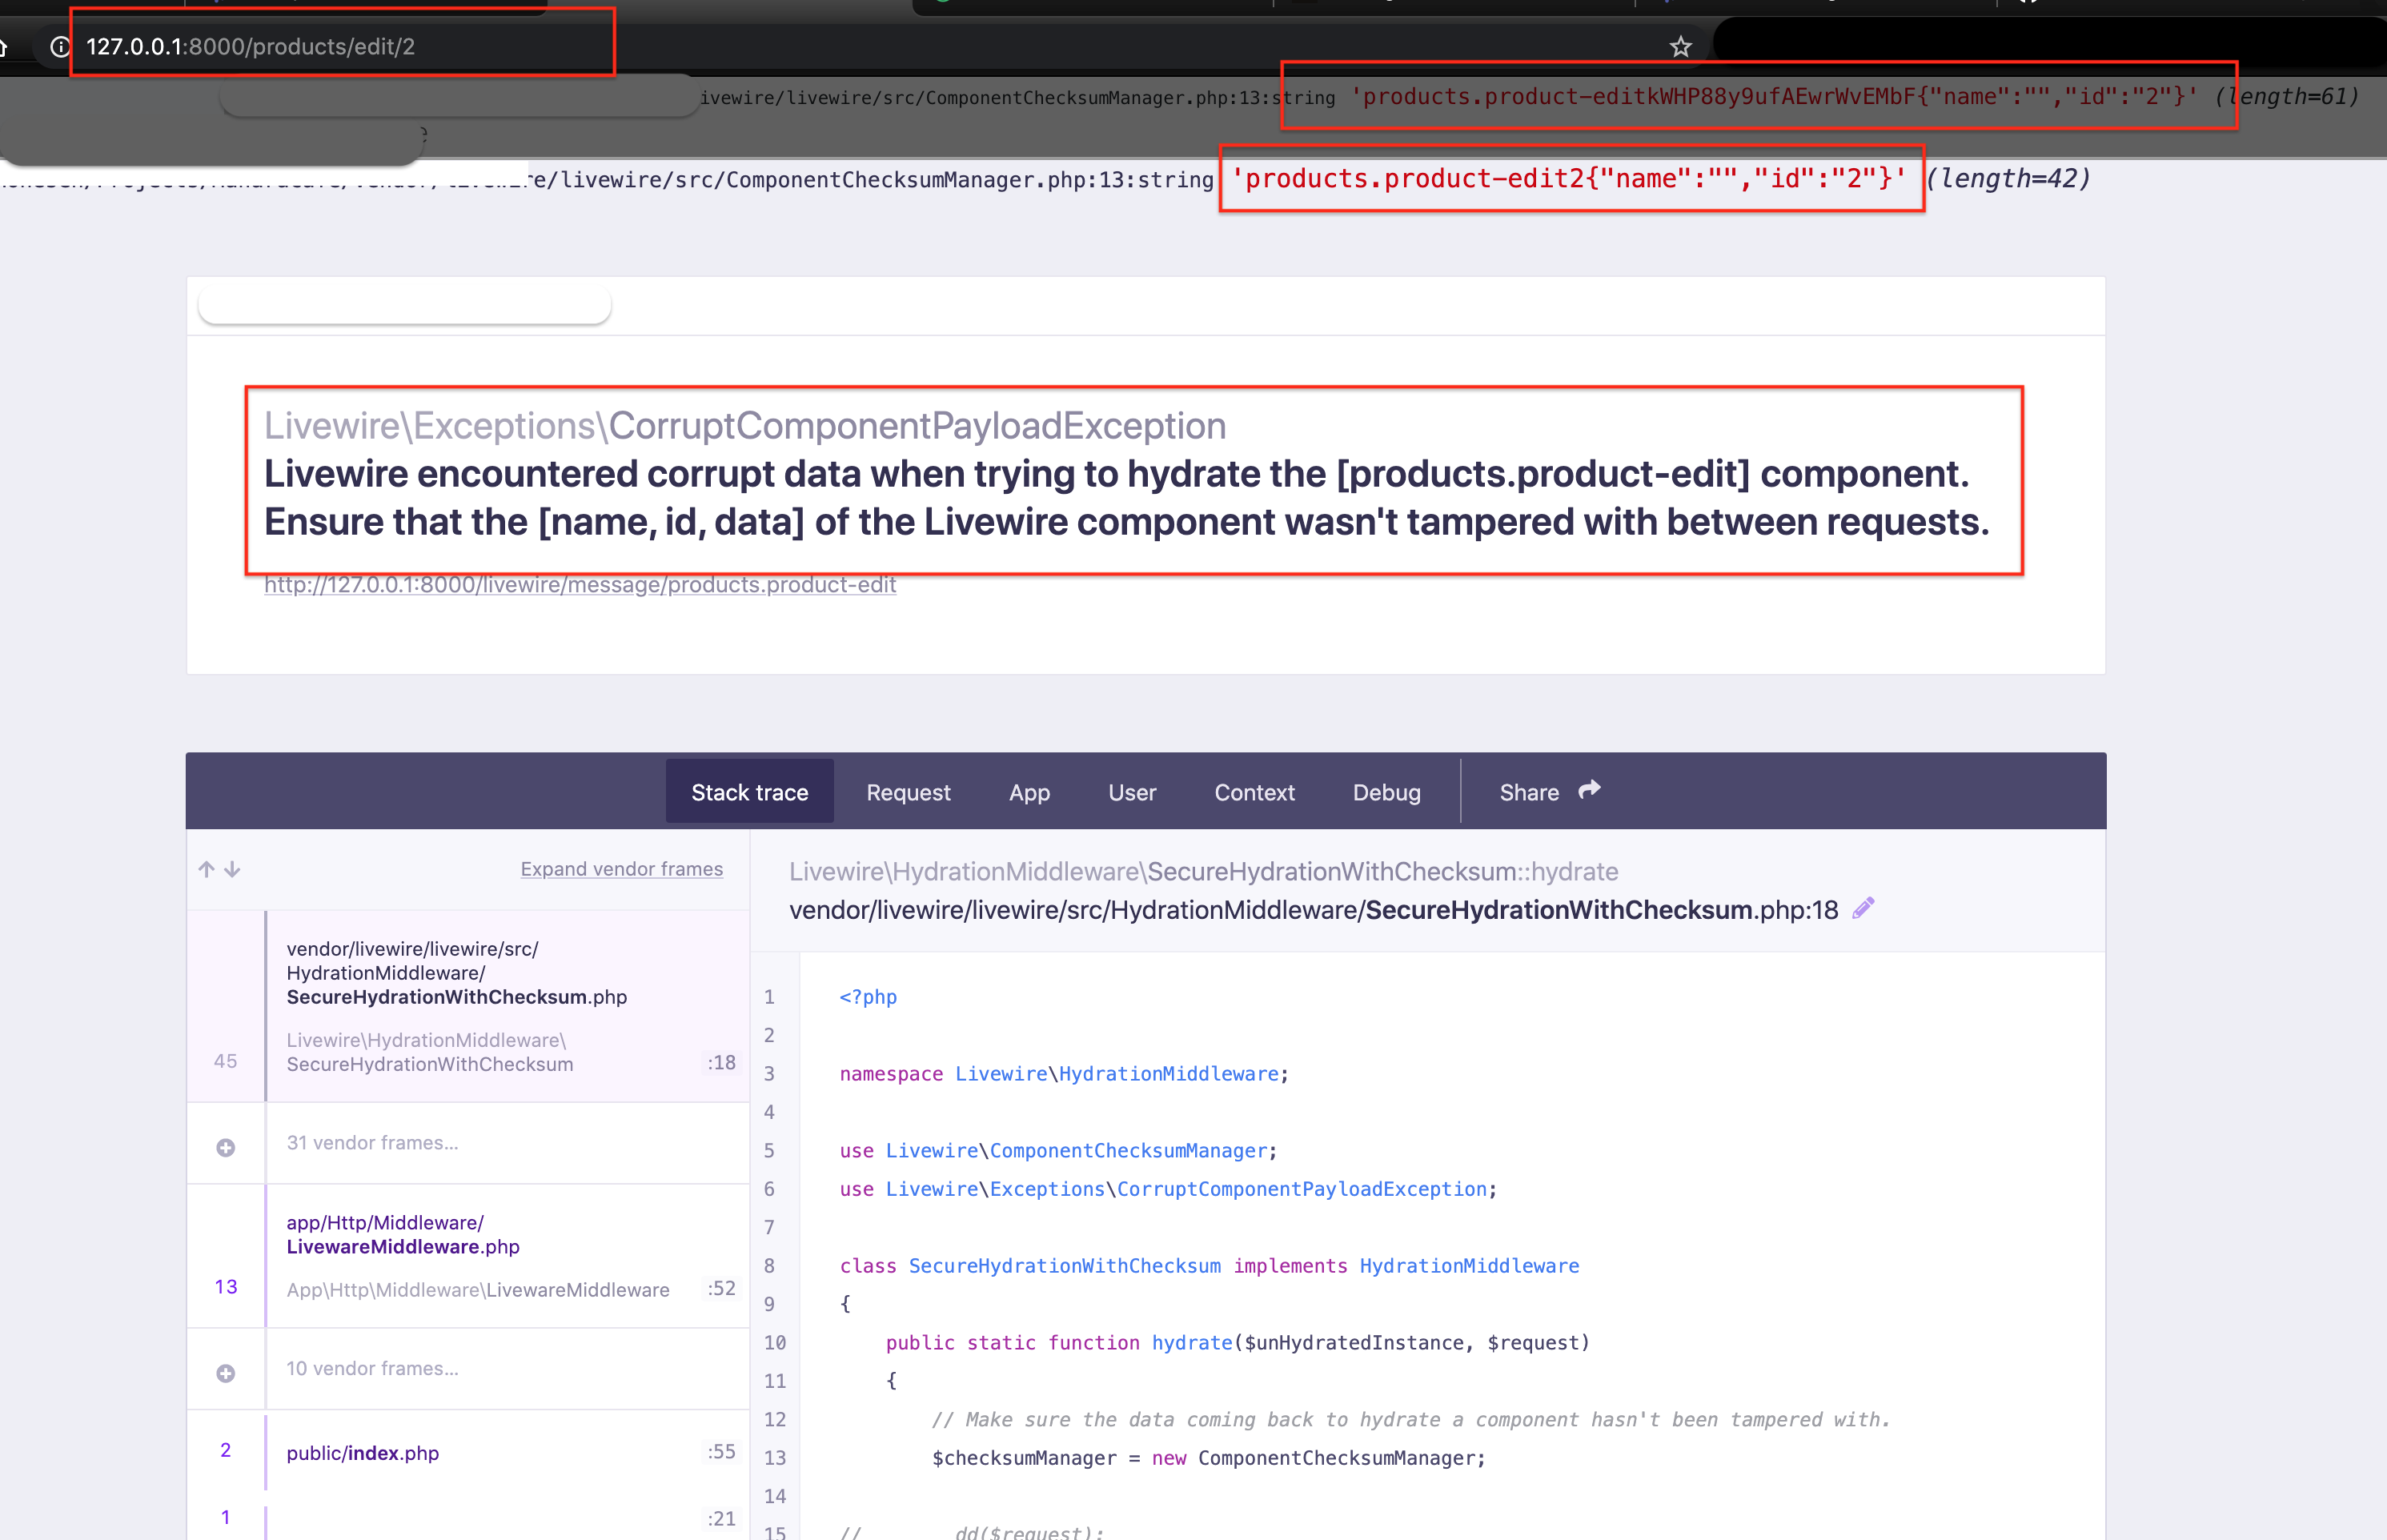
Task: Switch to the App tab
Action: pos(1029,792)
